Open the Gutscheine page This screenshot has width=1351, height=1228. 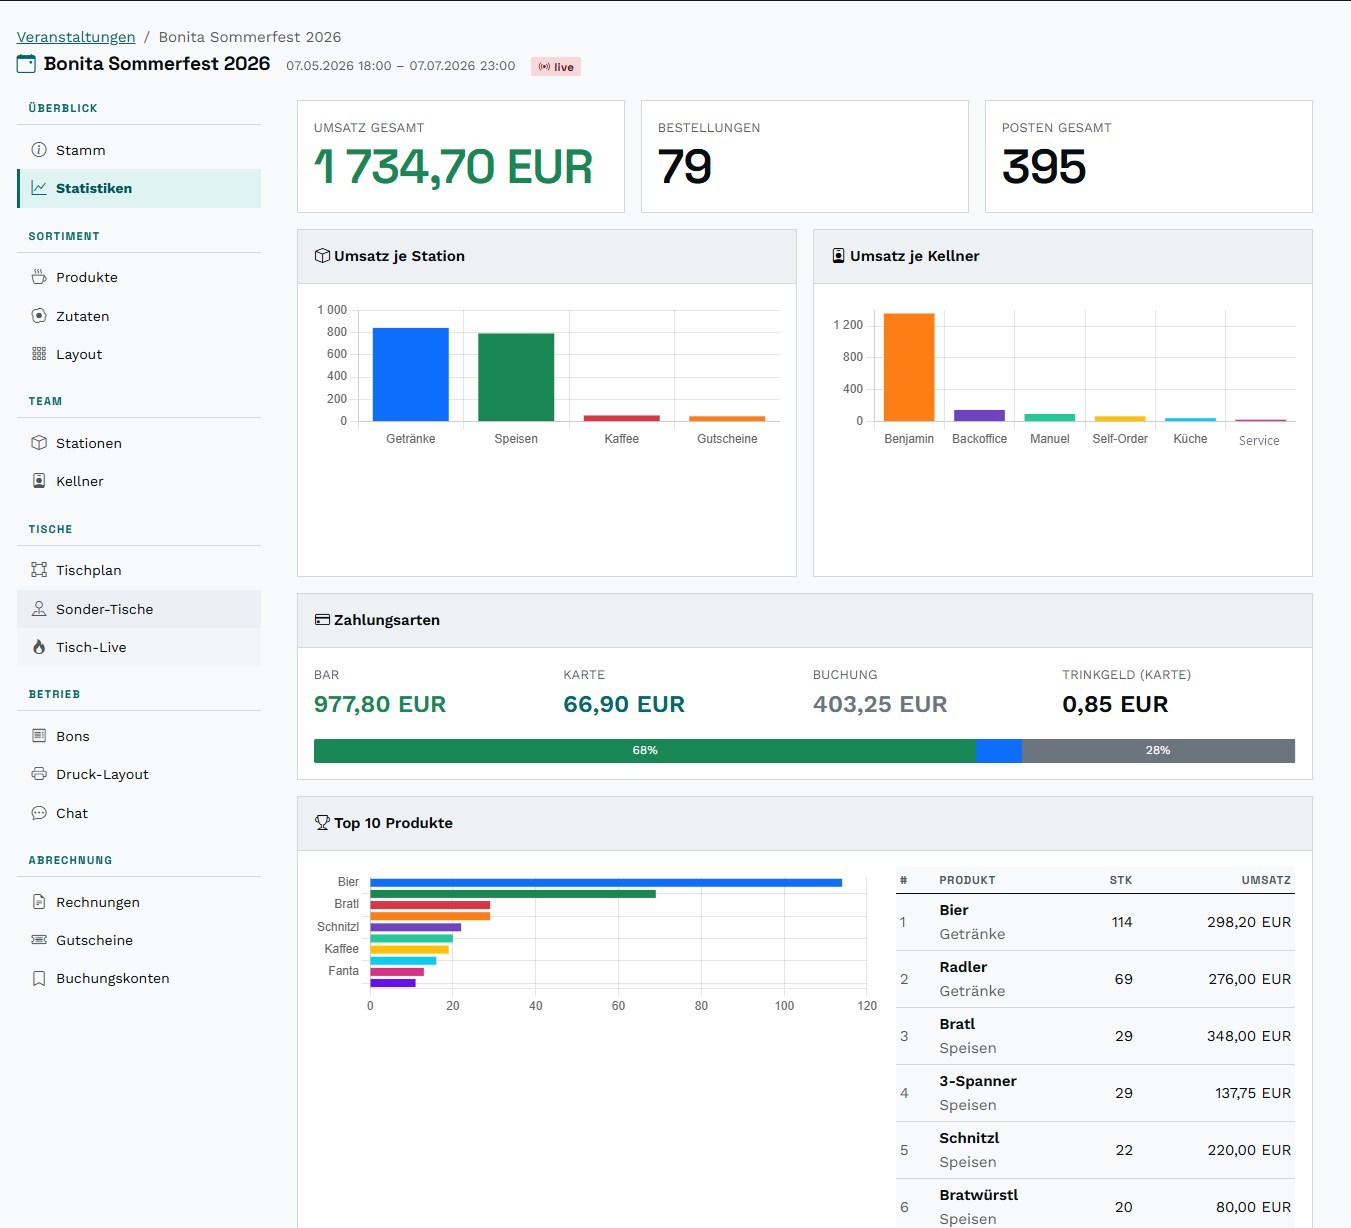(139, 940)
